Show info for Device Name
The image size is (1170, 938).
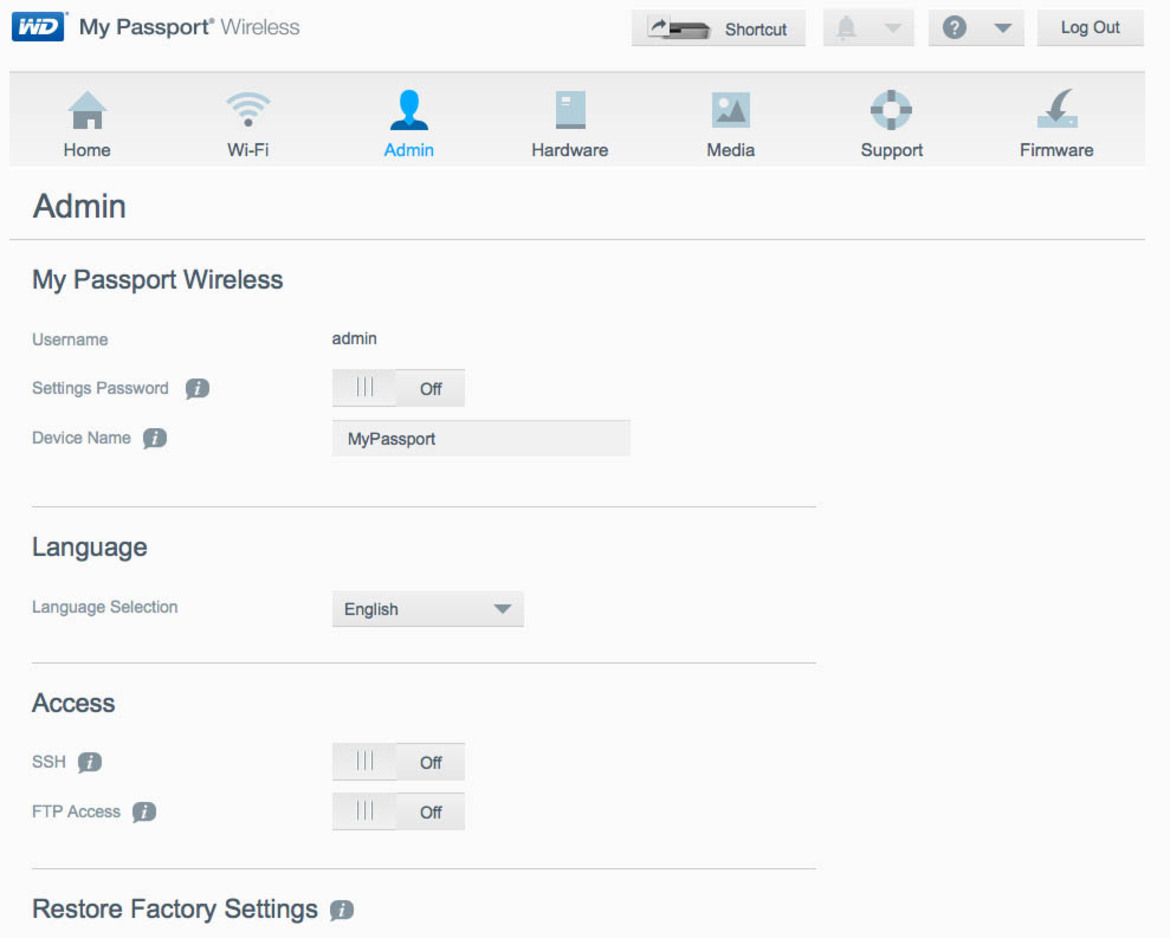coord(154,438)
